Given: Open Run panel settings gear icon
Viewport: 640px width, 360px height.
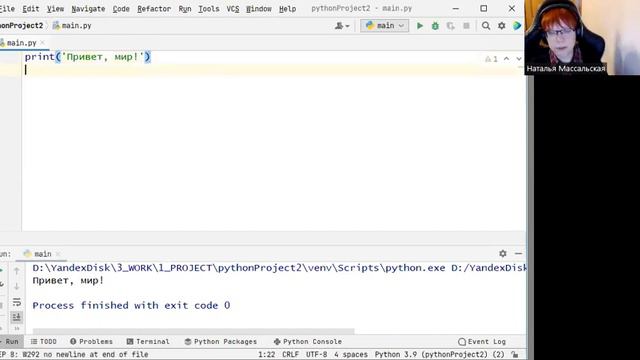Looking at the screenshot, I should pyautogui.click(x=503, y=253).
